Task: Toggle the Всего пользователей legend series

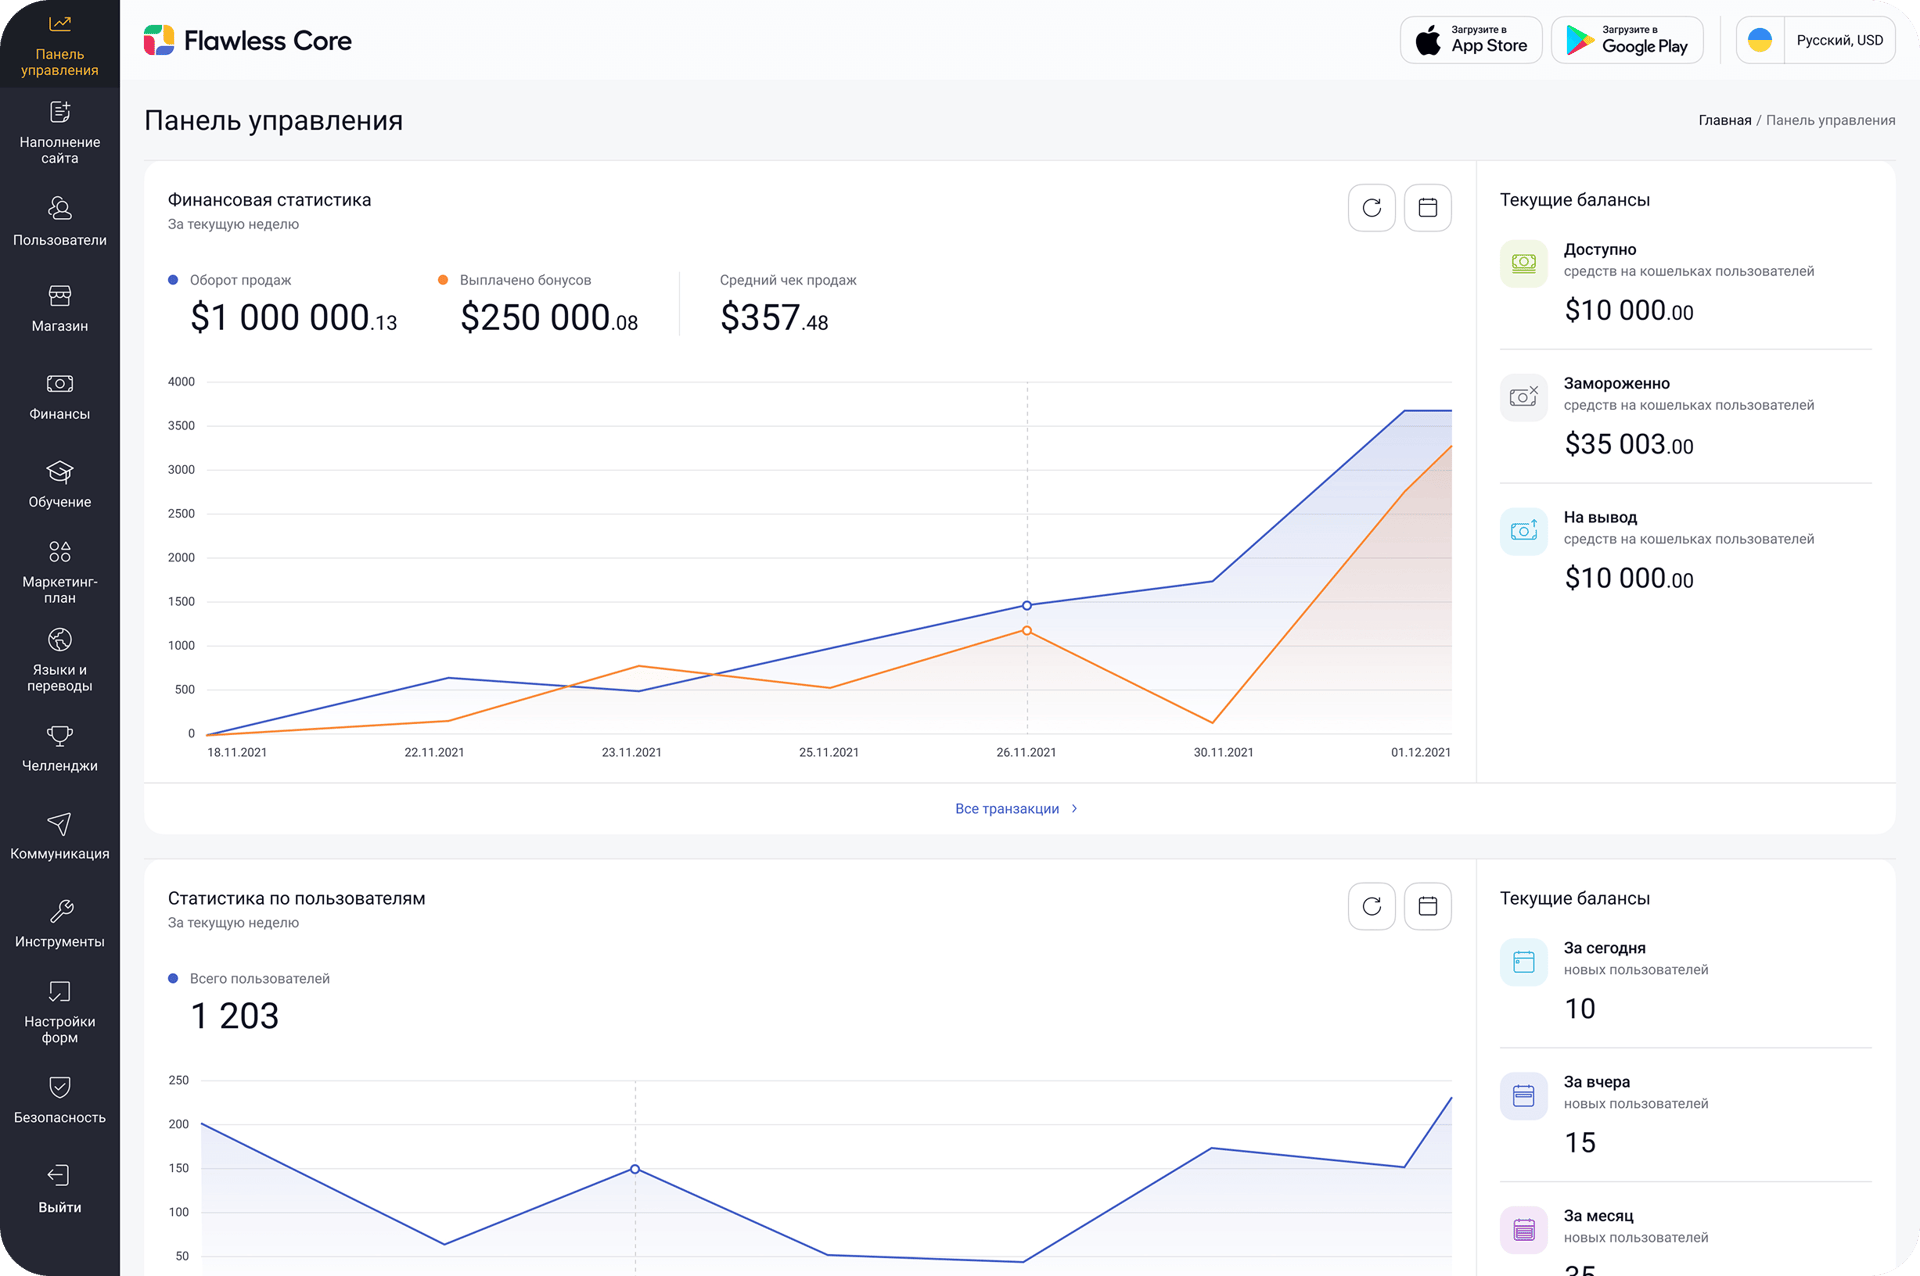Action: click(249, 978)
